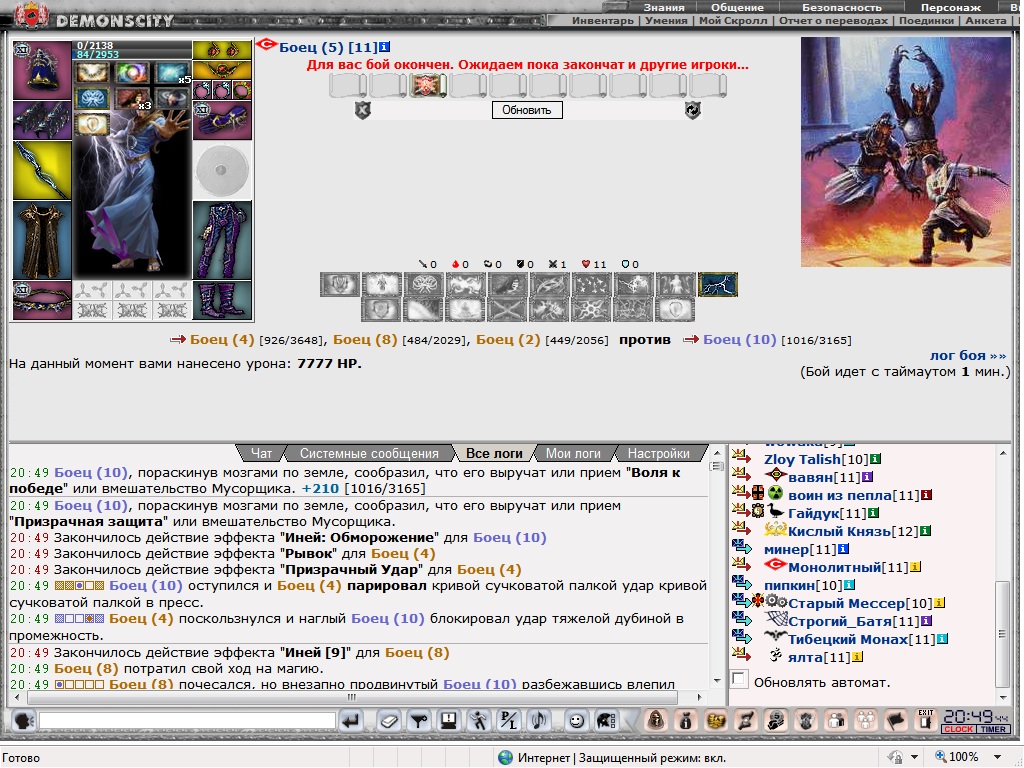Click the log horizontal scrollbar thumb
The width and height of the screenshot is (1024, 768).
tap(352, 697)
